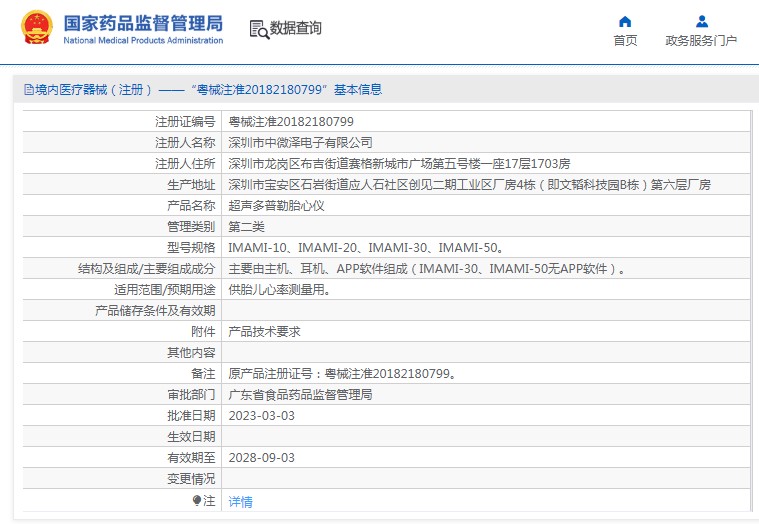The width and height of the screenshot is (759, 524).
Task: Go to 首页 home page
Action: 625,41
